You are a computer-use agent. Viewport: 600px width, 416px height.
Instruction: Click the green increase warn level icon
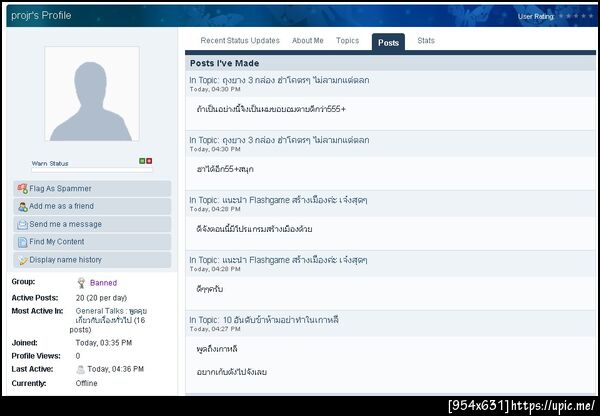point(142,161)
